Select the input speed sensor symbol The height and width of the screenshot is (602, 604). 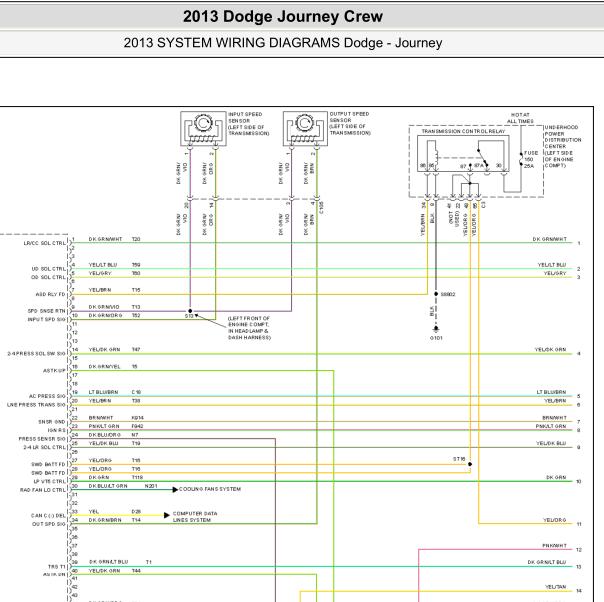[203, 129]
